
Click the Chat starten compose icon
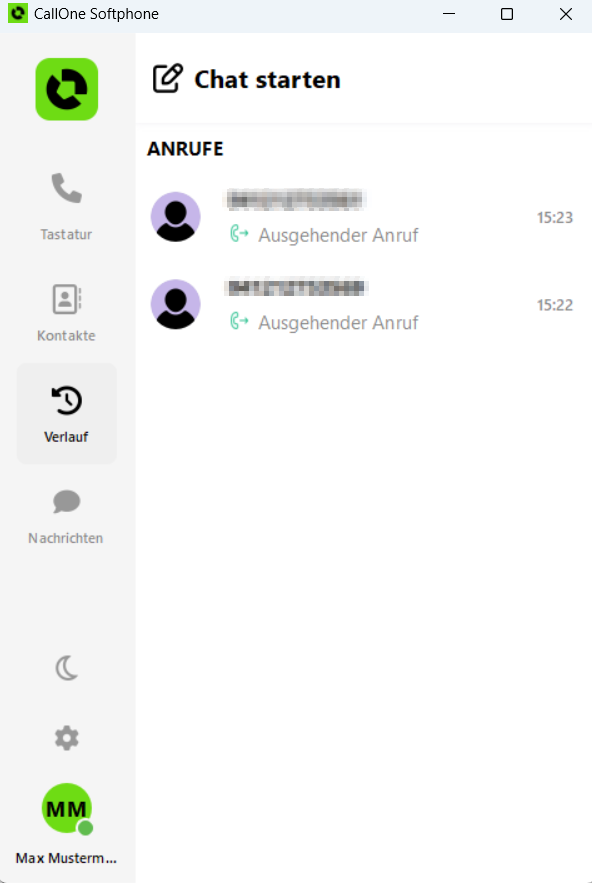(168, 78)
